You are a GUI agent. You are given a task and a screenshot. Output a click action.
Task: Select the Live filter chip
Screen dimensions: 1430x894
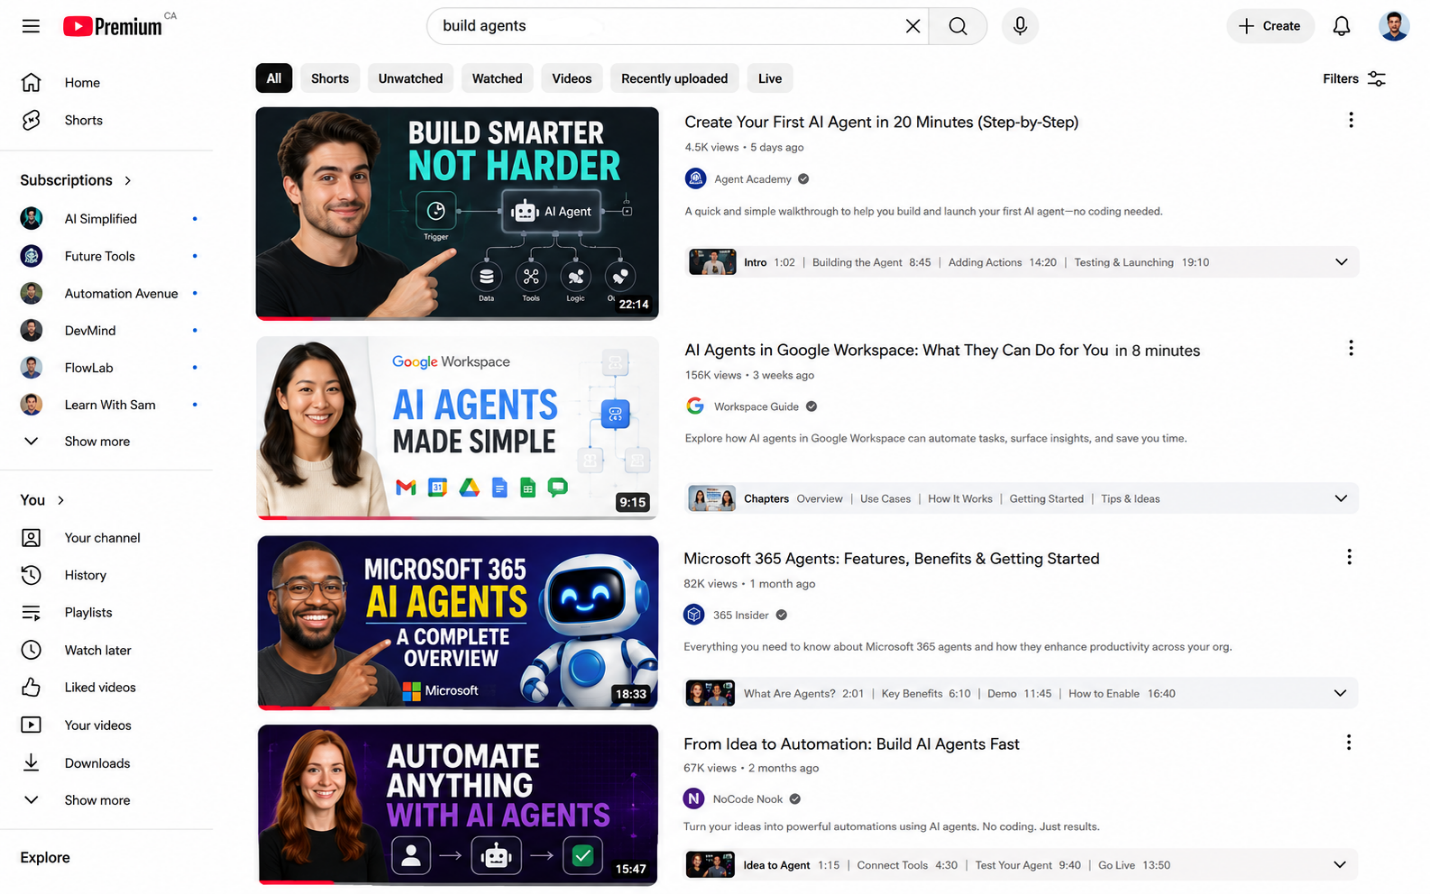[x=770, y=79]
